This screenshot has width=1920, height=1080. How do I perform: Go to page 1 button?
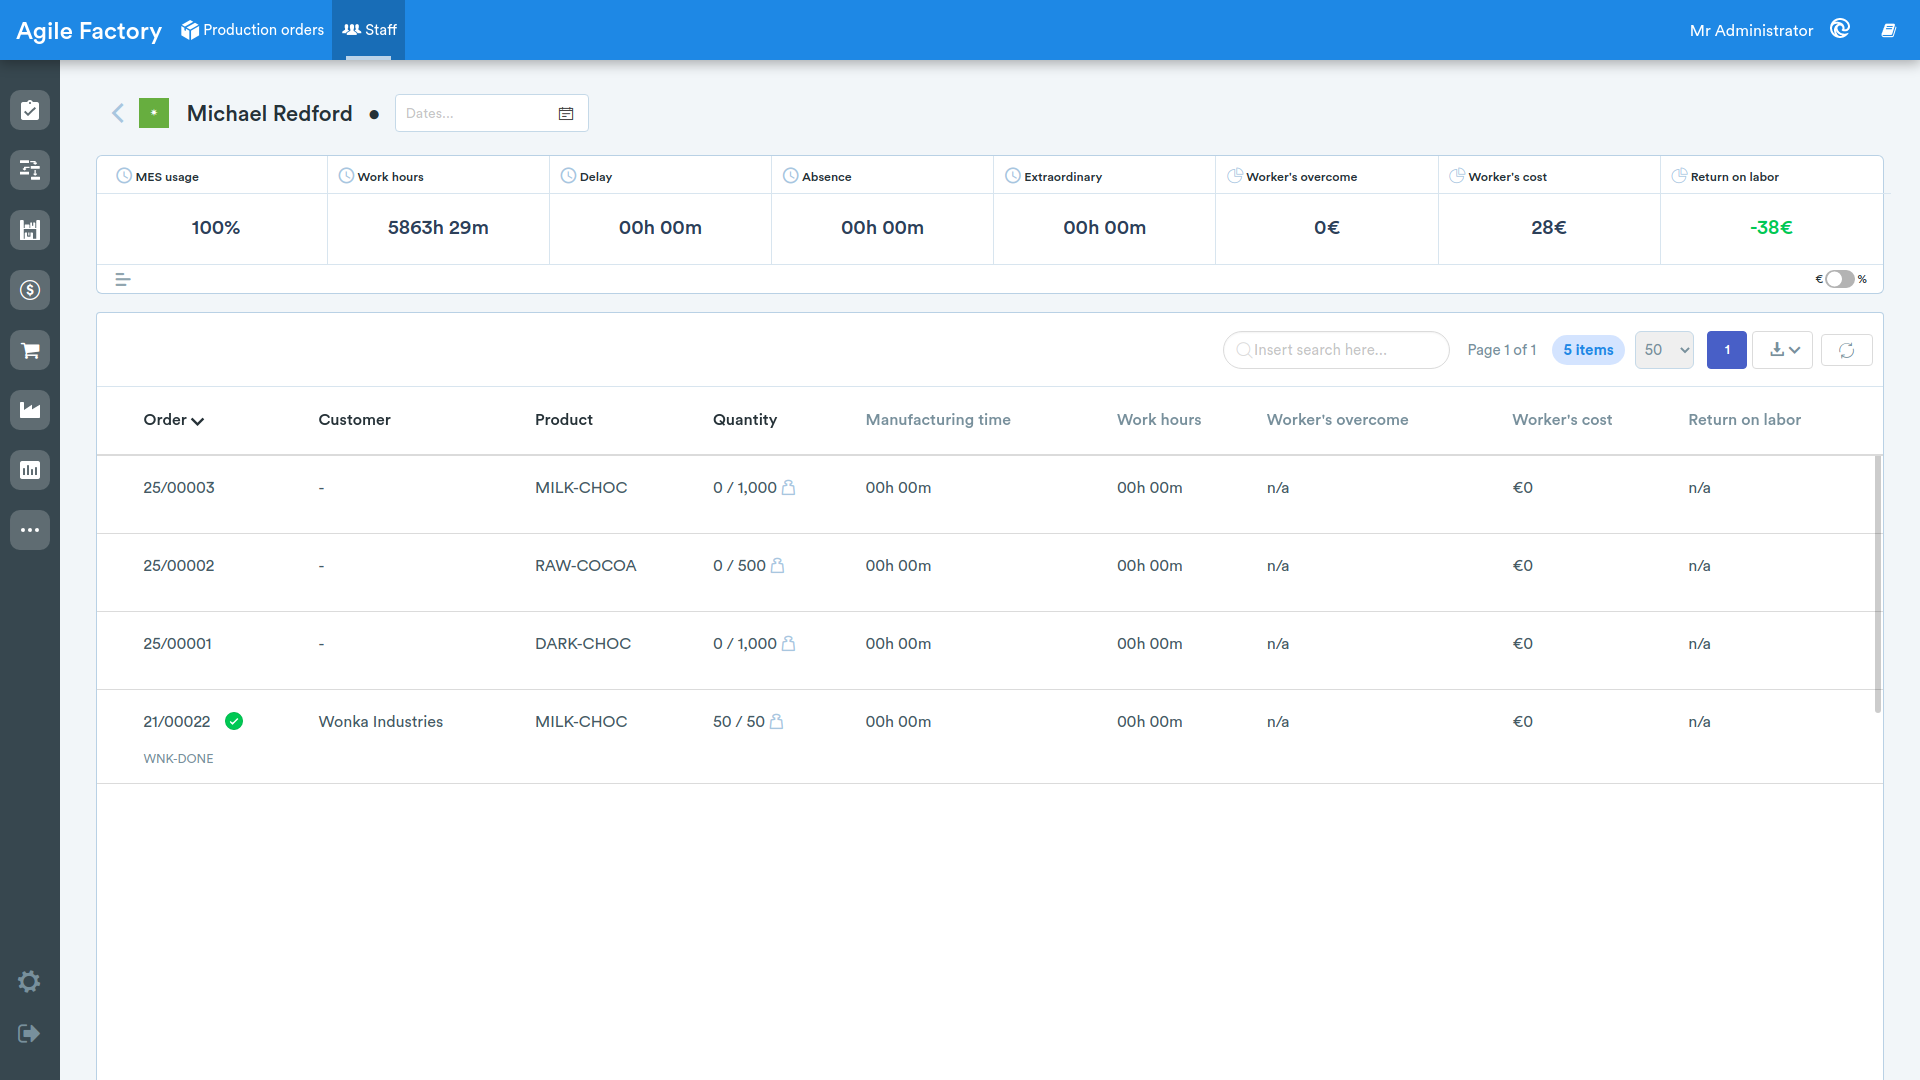click(x=1726, y=350)
